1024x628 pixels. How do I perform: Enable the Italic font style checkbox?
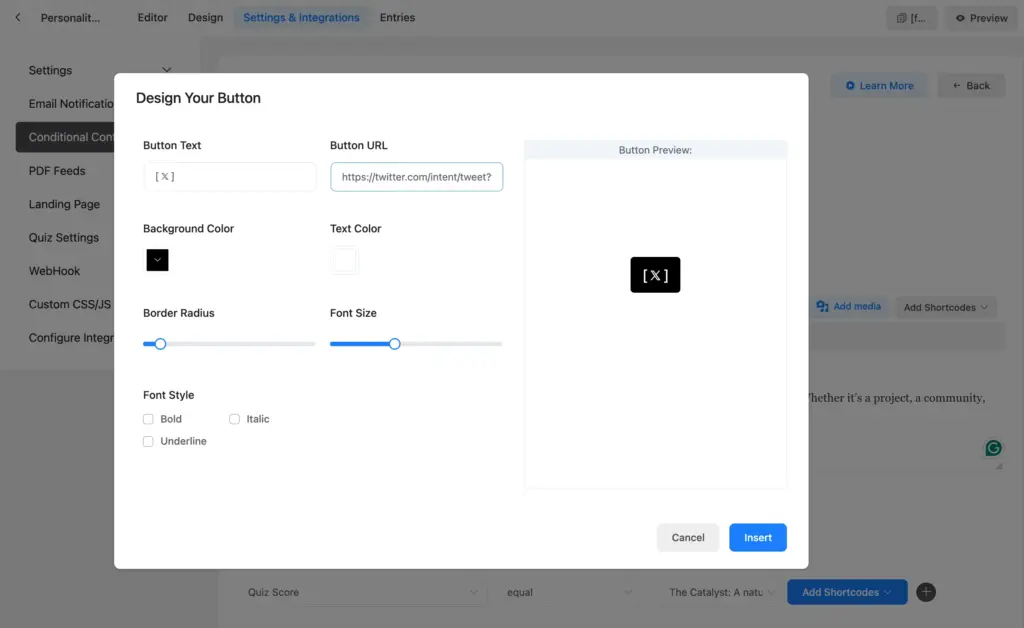click(234, 419)
